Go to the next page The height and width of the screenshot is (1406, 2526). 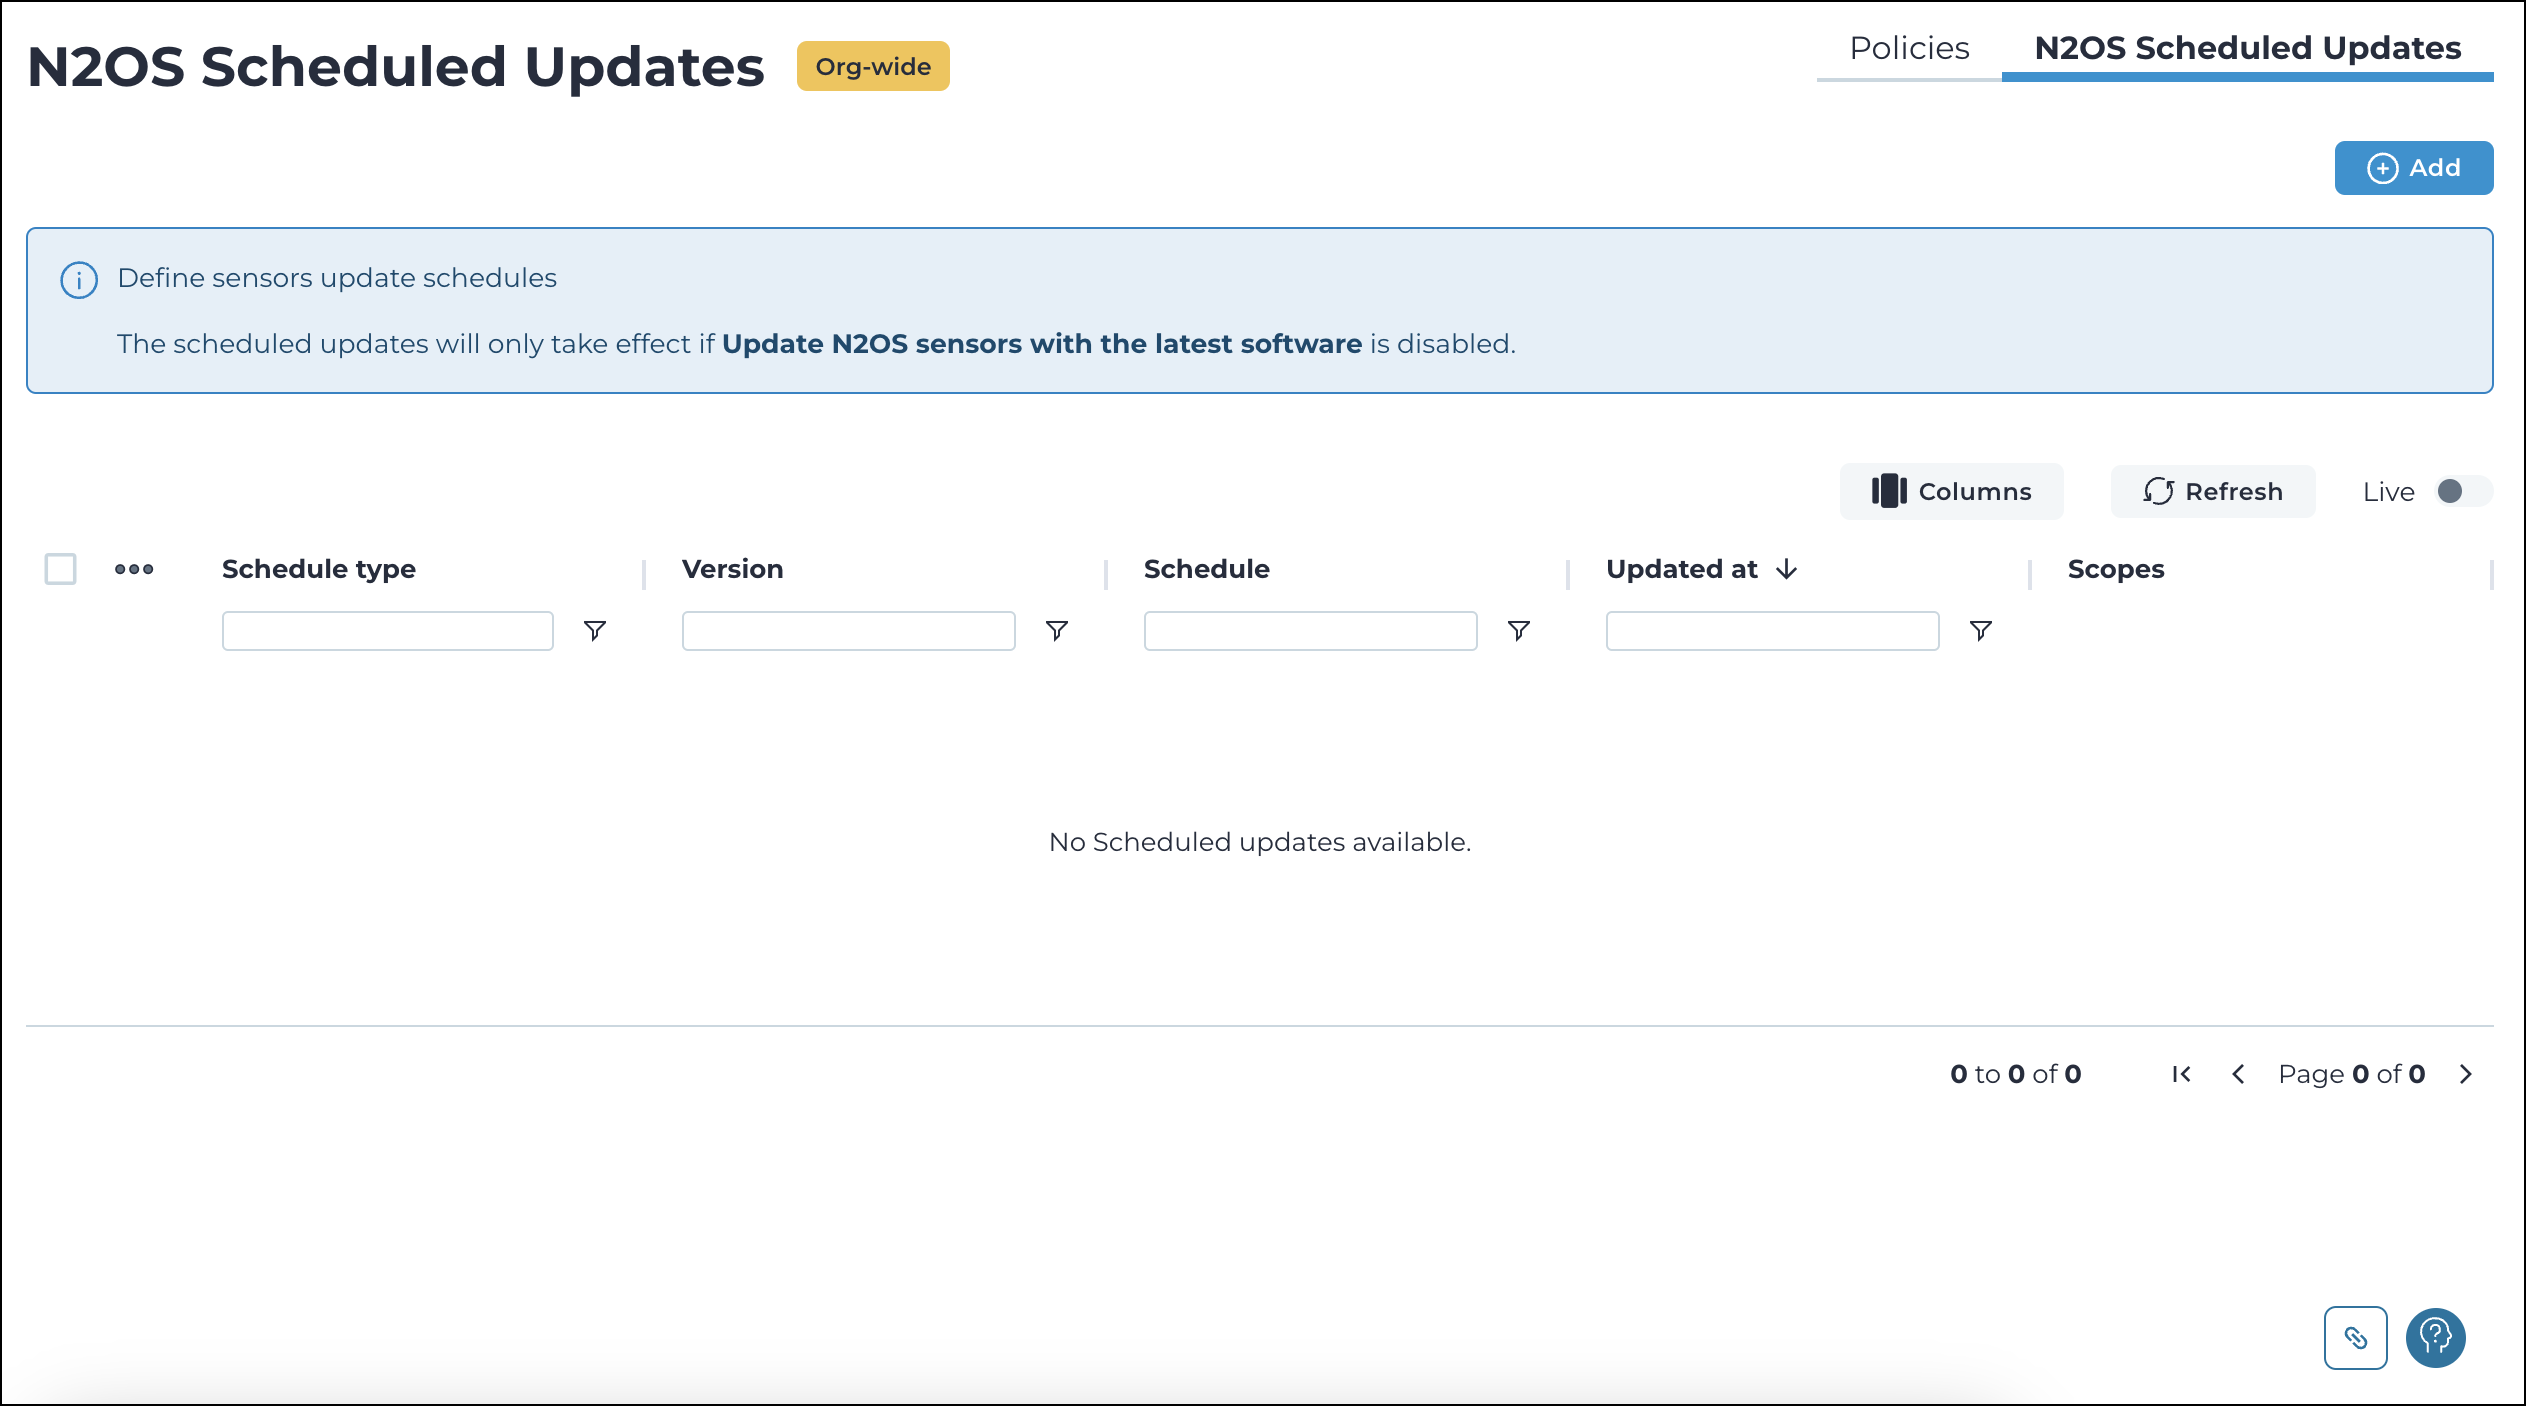(2466, 1074)
